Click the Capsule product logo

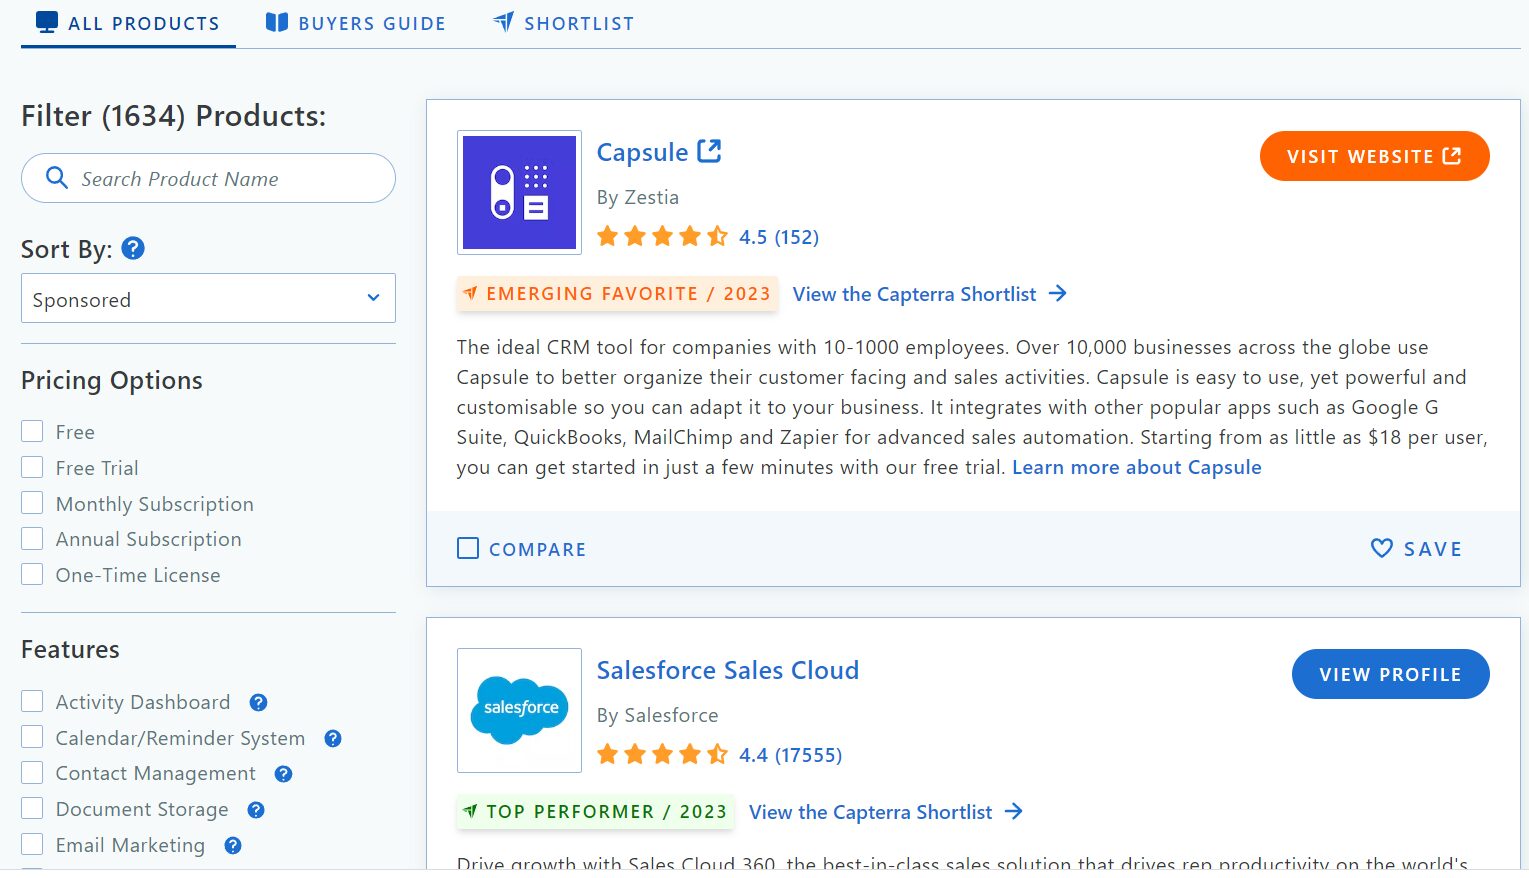click(519, 192)
